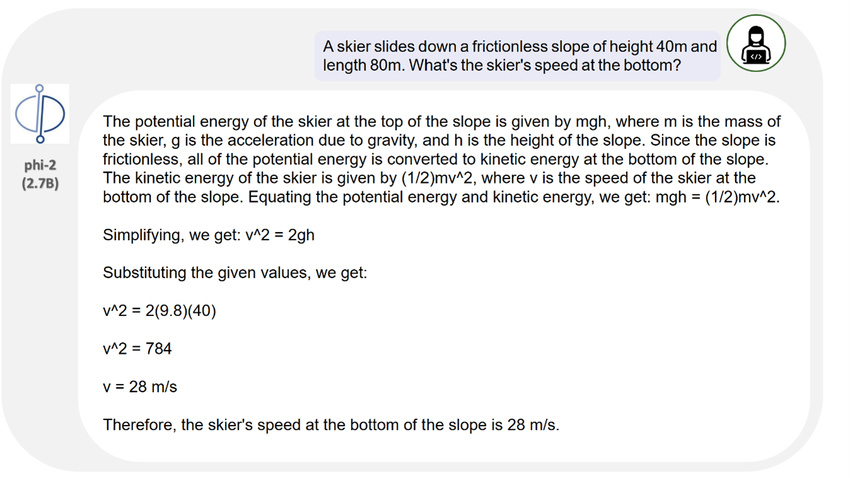Select the user's skier question bubble
The height and width of the screenshot is (478, 850).
click(x=517, y=56)
